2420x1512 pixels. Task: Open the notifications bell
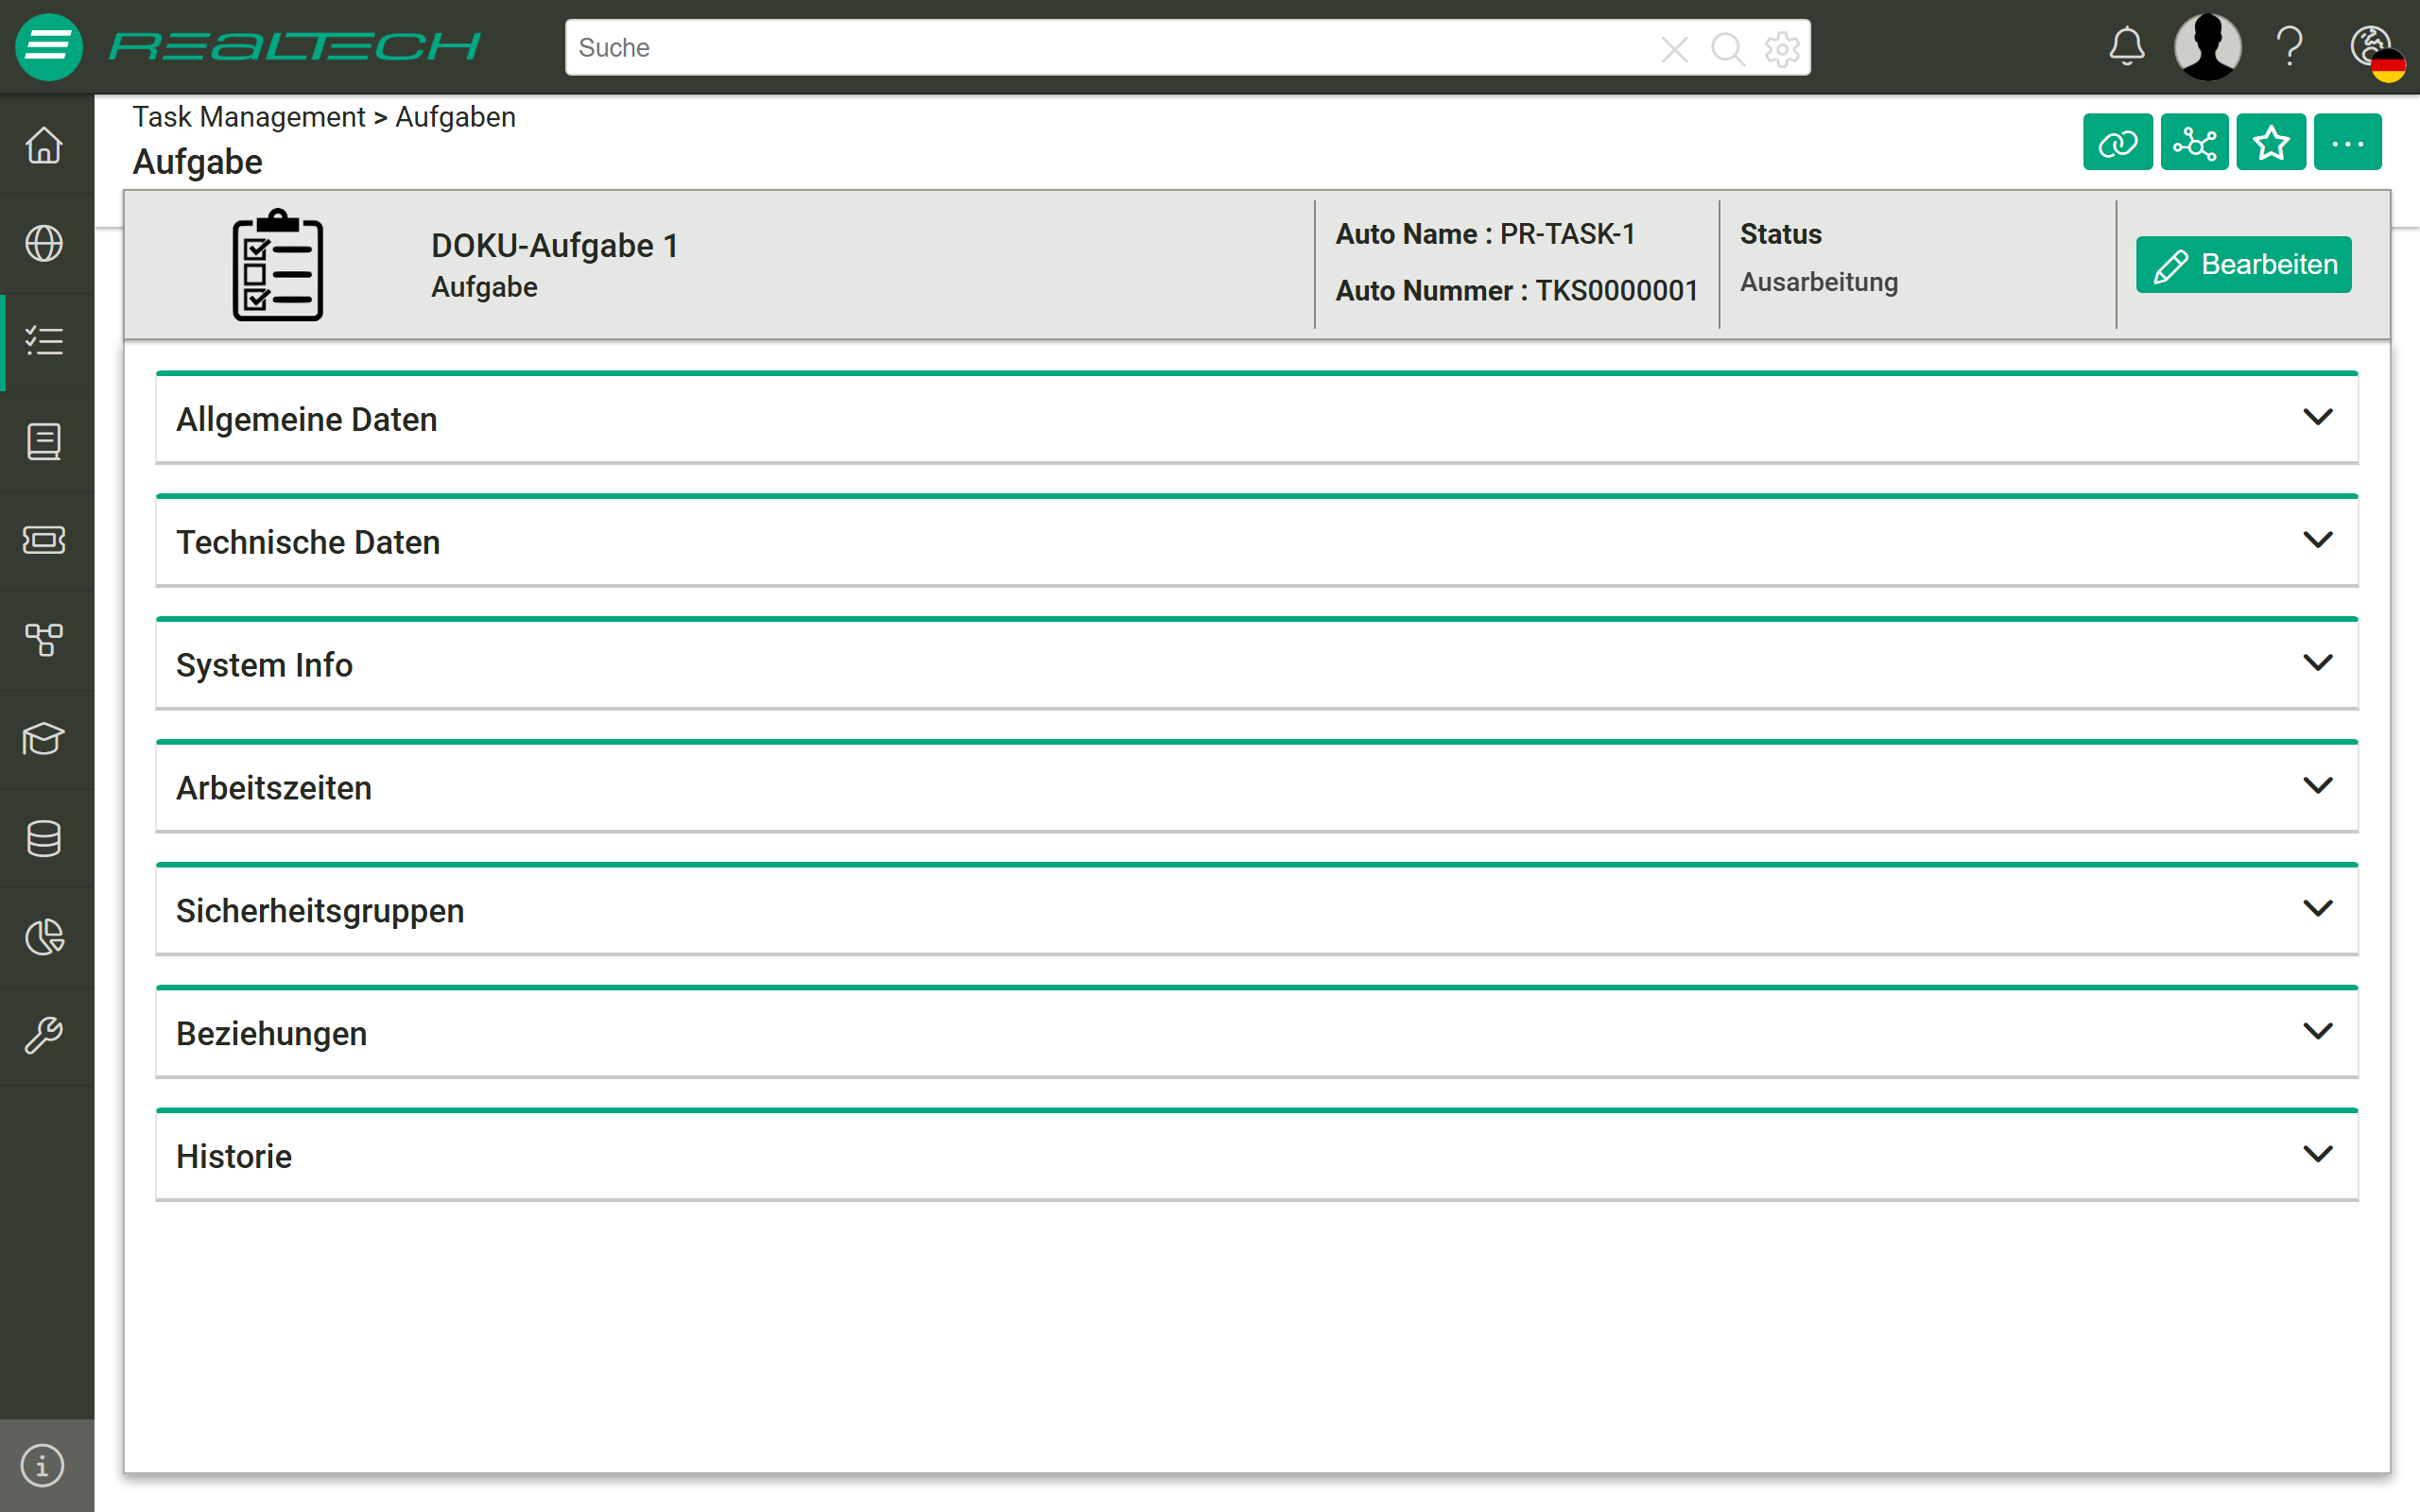(x=2127, y=47)
